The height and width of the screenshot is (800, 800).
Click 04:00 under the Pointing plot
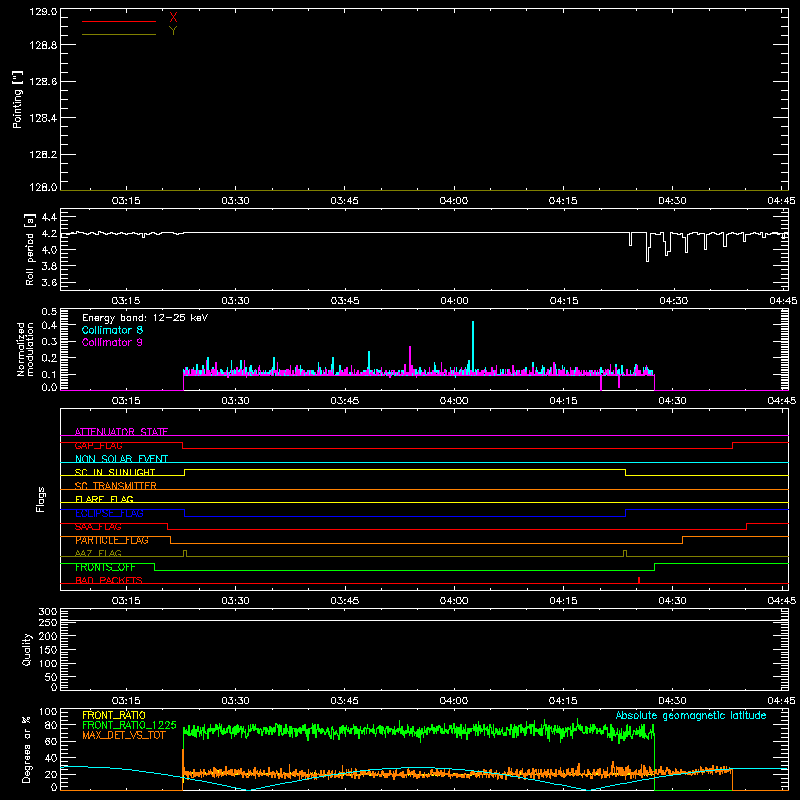pyautogui.click(x=454, y=201)
